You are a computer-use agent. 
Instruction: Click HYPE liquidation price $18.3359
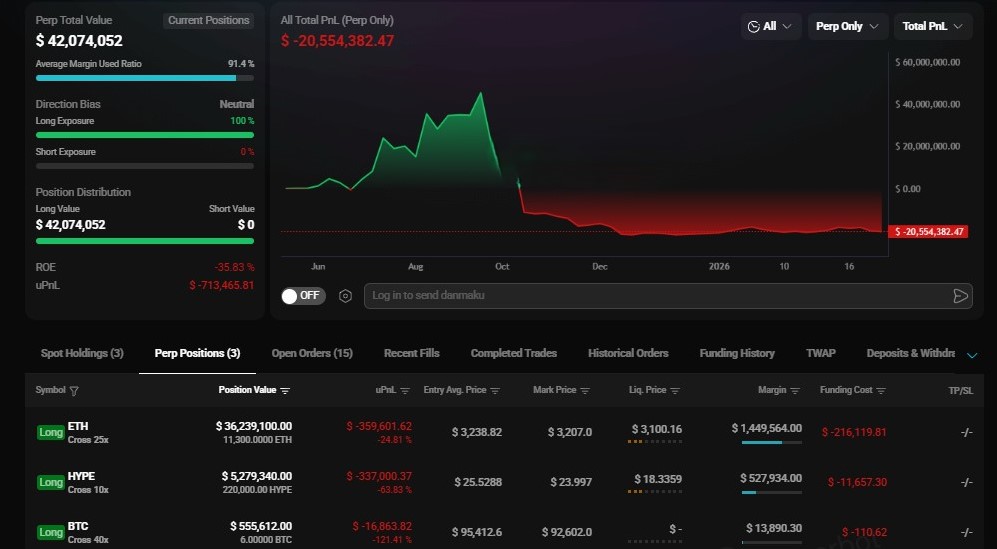[x=658, y=479]
